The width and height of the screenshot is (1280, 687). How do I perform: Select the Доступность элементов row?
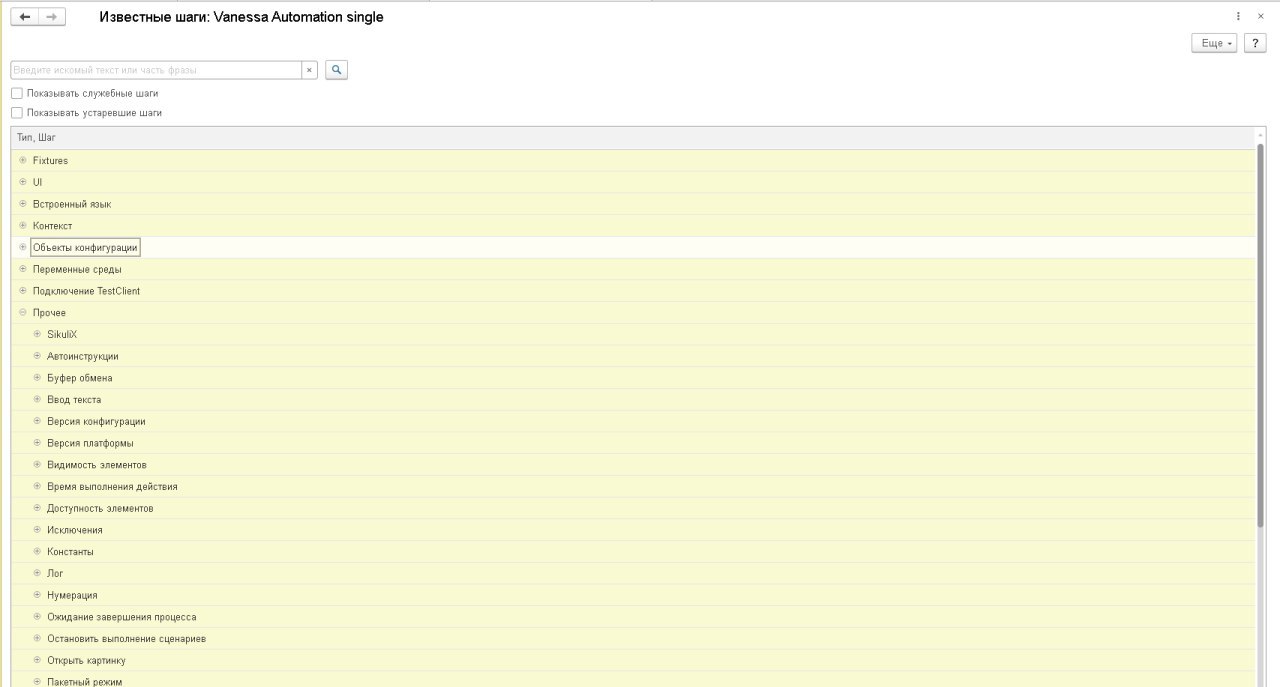633,508
